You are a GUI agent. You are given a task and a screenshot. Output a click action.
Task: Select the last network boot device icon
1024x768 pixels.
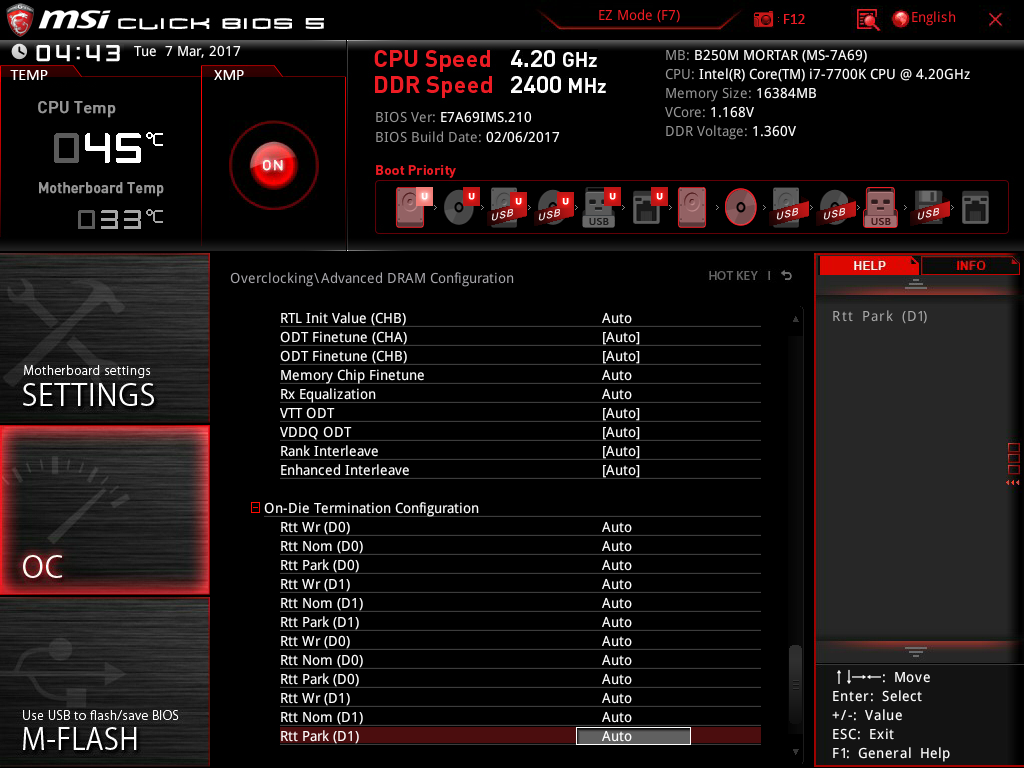pos(974,207)
